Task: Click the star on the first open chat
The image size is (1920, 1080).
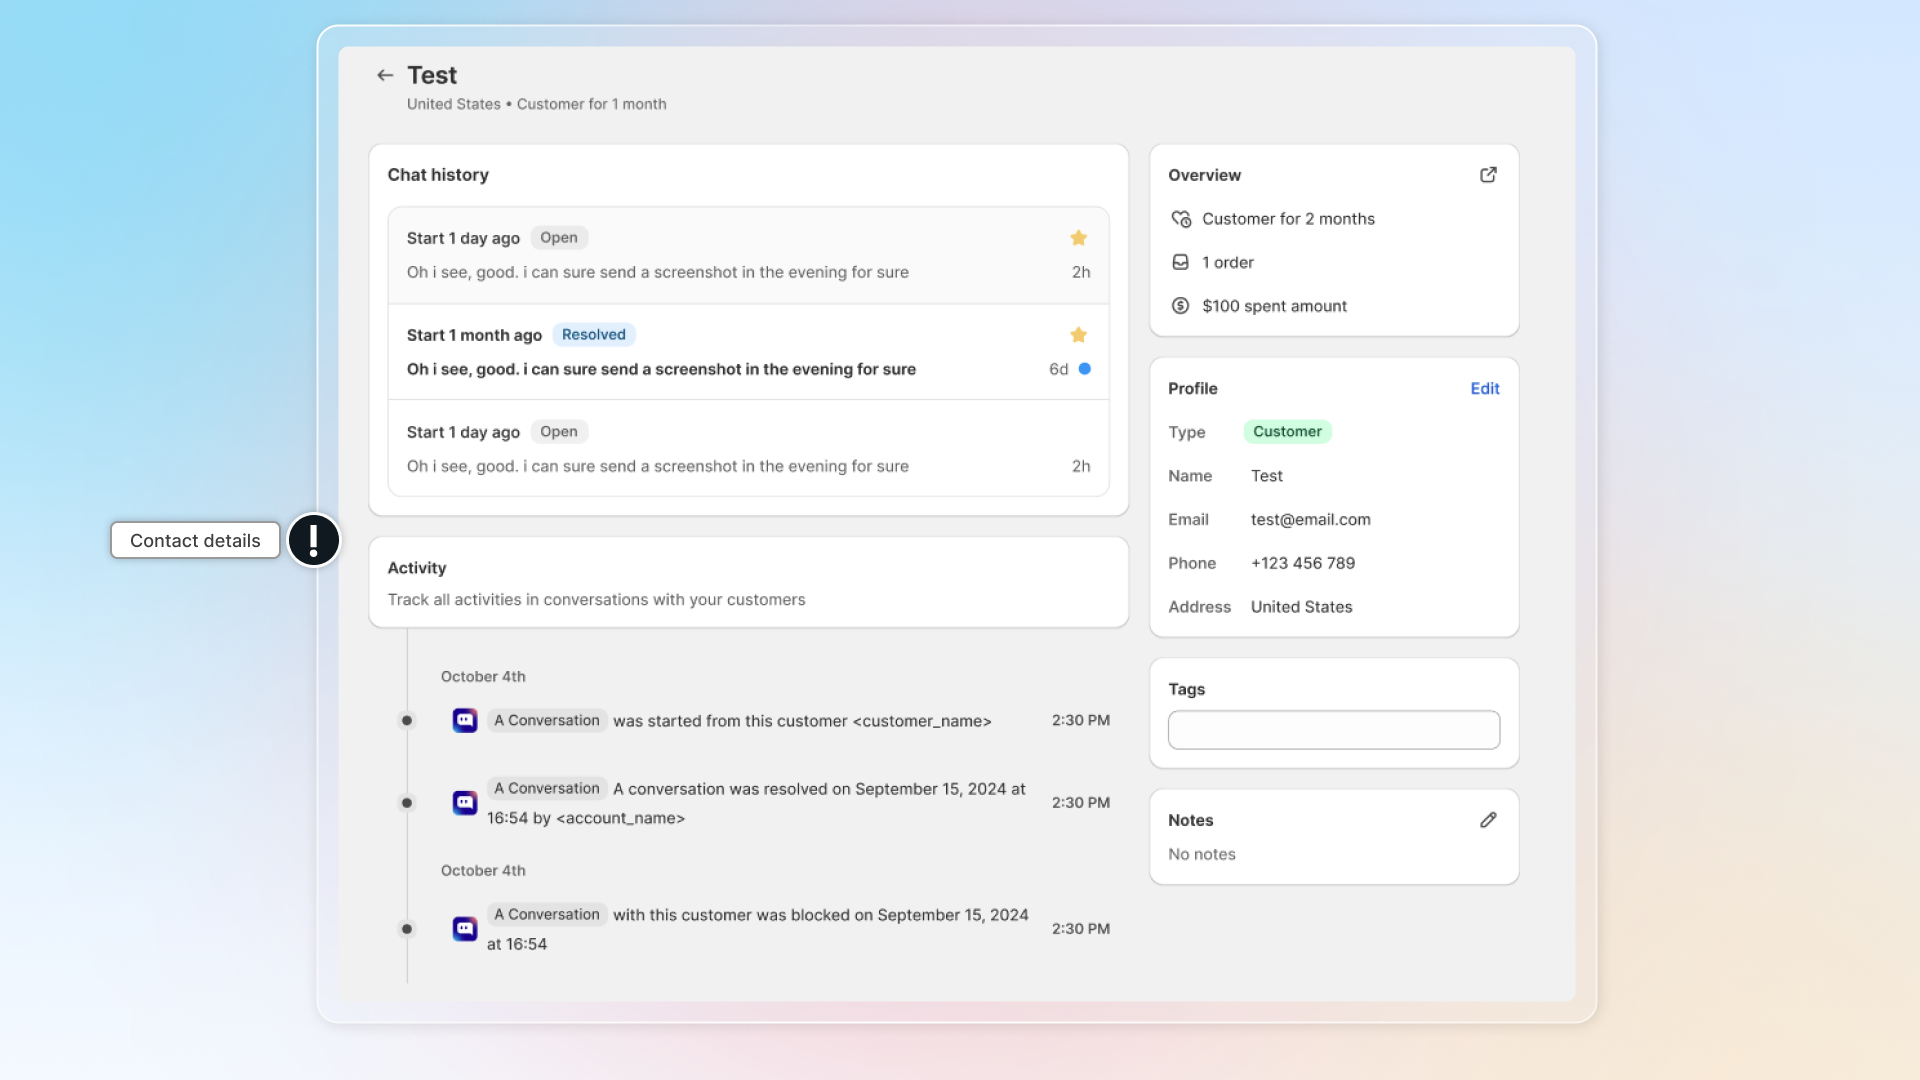Action: click(1078, 238)
